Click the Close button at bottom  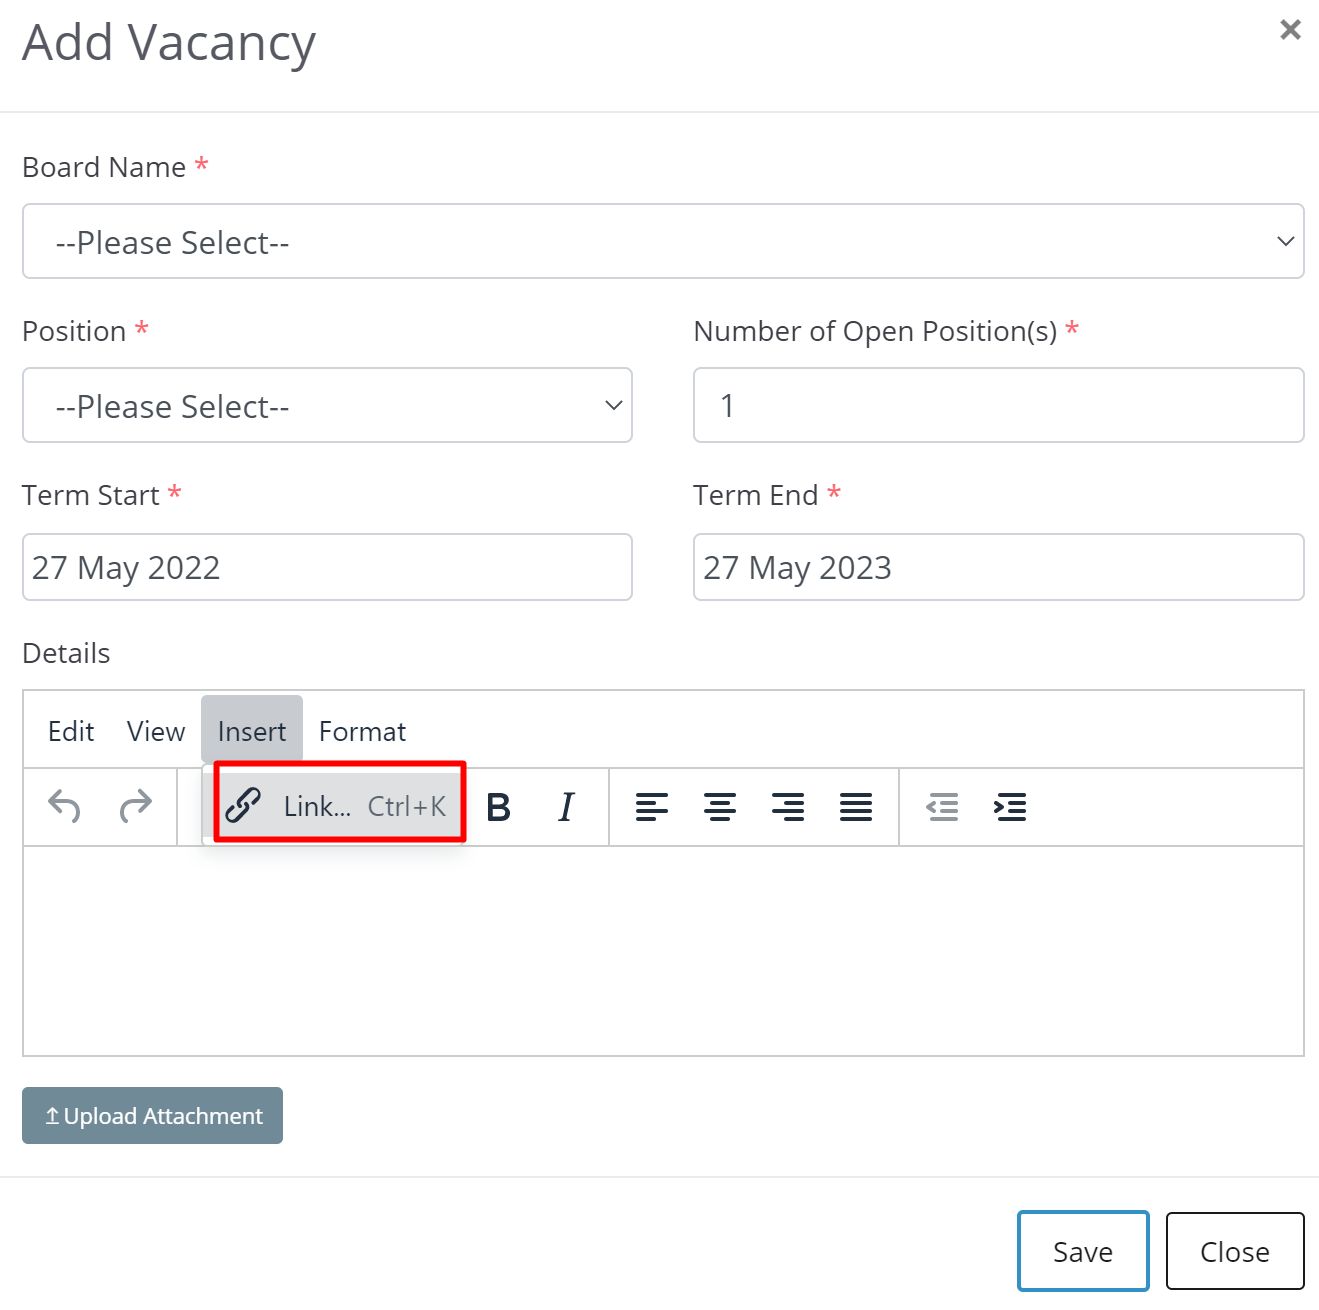tap(1235, 1251)
